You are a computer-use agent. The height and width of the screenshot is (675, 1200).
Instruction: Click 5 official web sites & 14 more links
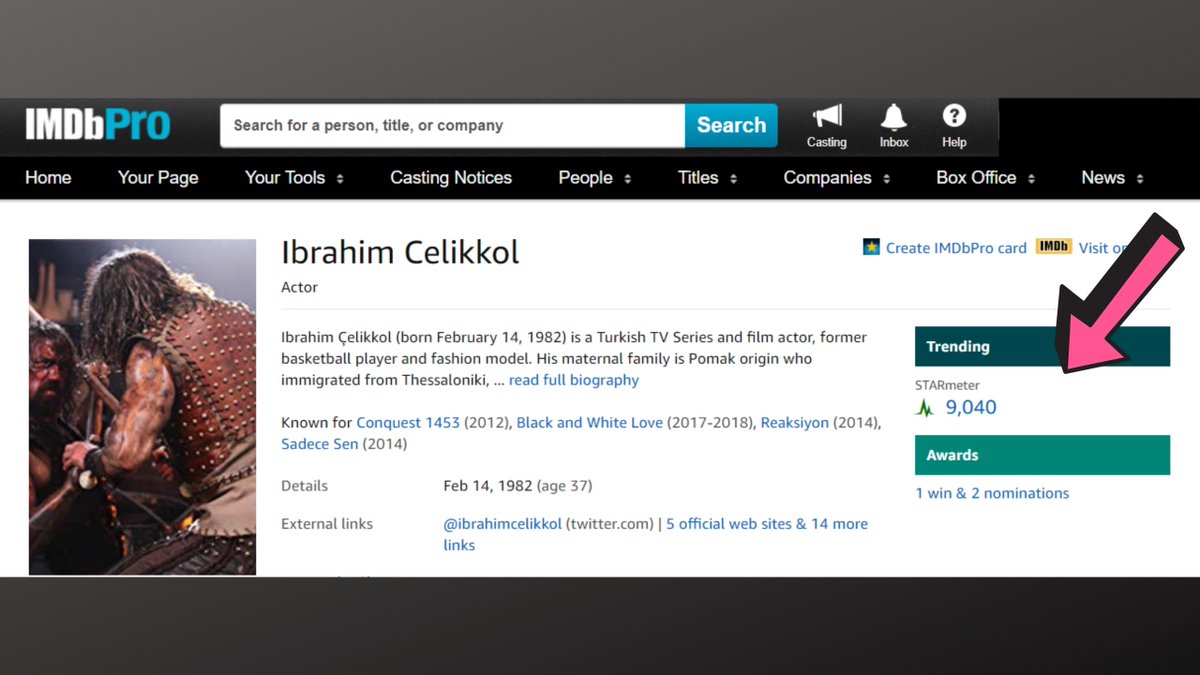pyautogui.click(x=656, y=534)
